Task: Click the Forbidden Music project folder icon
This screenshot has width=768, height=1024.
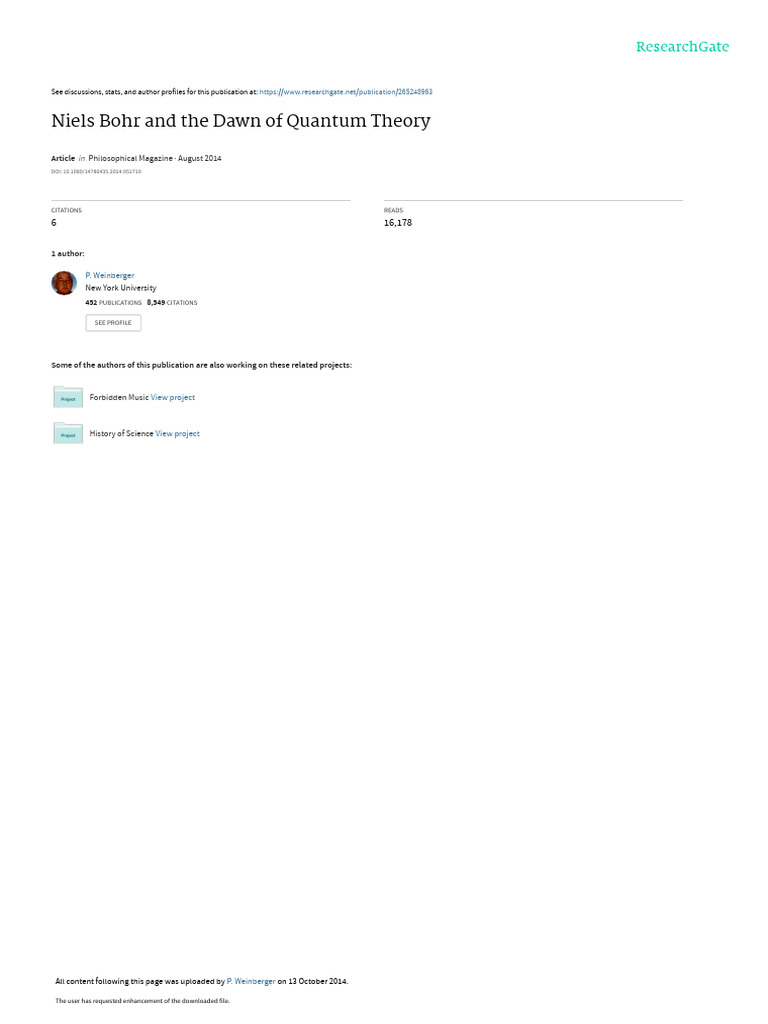Action: (68, 397)
